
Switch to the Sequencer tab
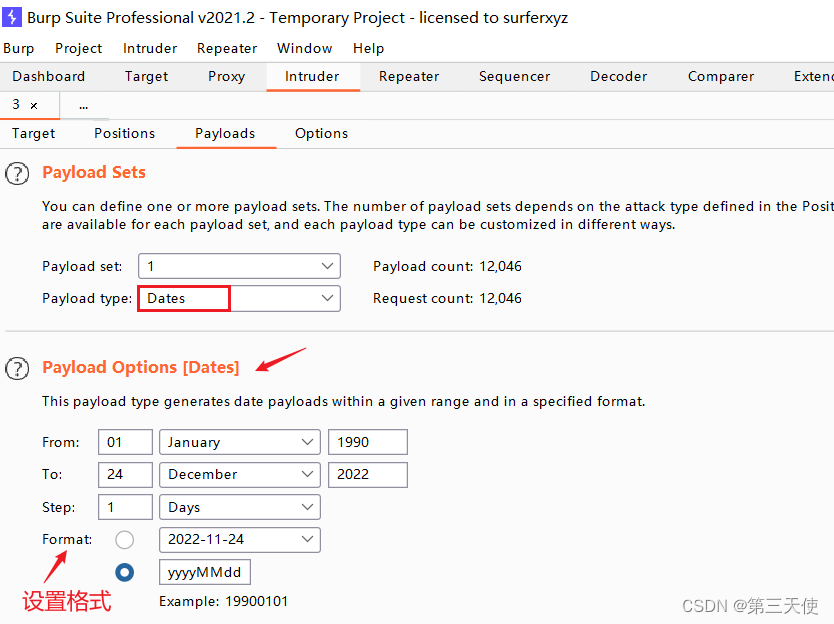tap(514, 77)
